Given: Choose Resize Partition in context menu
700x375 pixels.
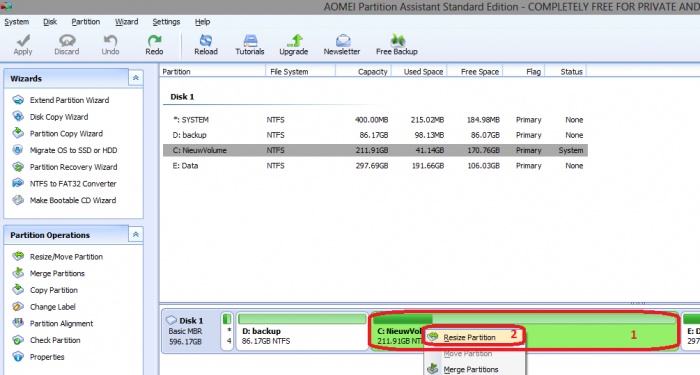Looking at the screenshot, I should click(x=474, y=337).
